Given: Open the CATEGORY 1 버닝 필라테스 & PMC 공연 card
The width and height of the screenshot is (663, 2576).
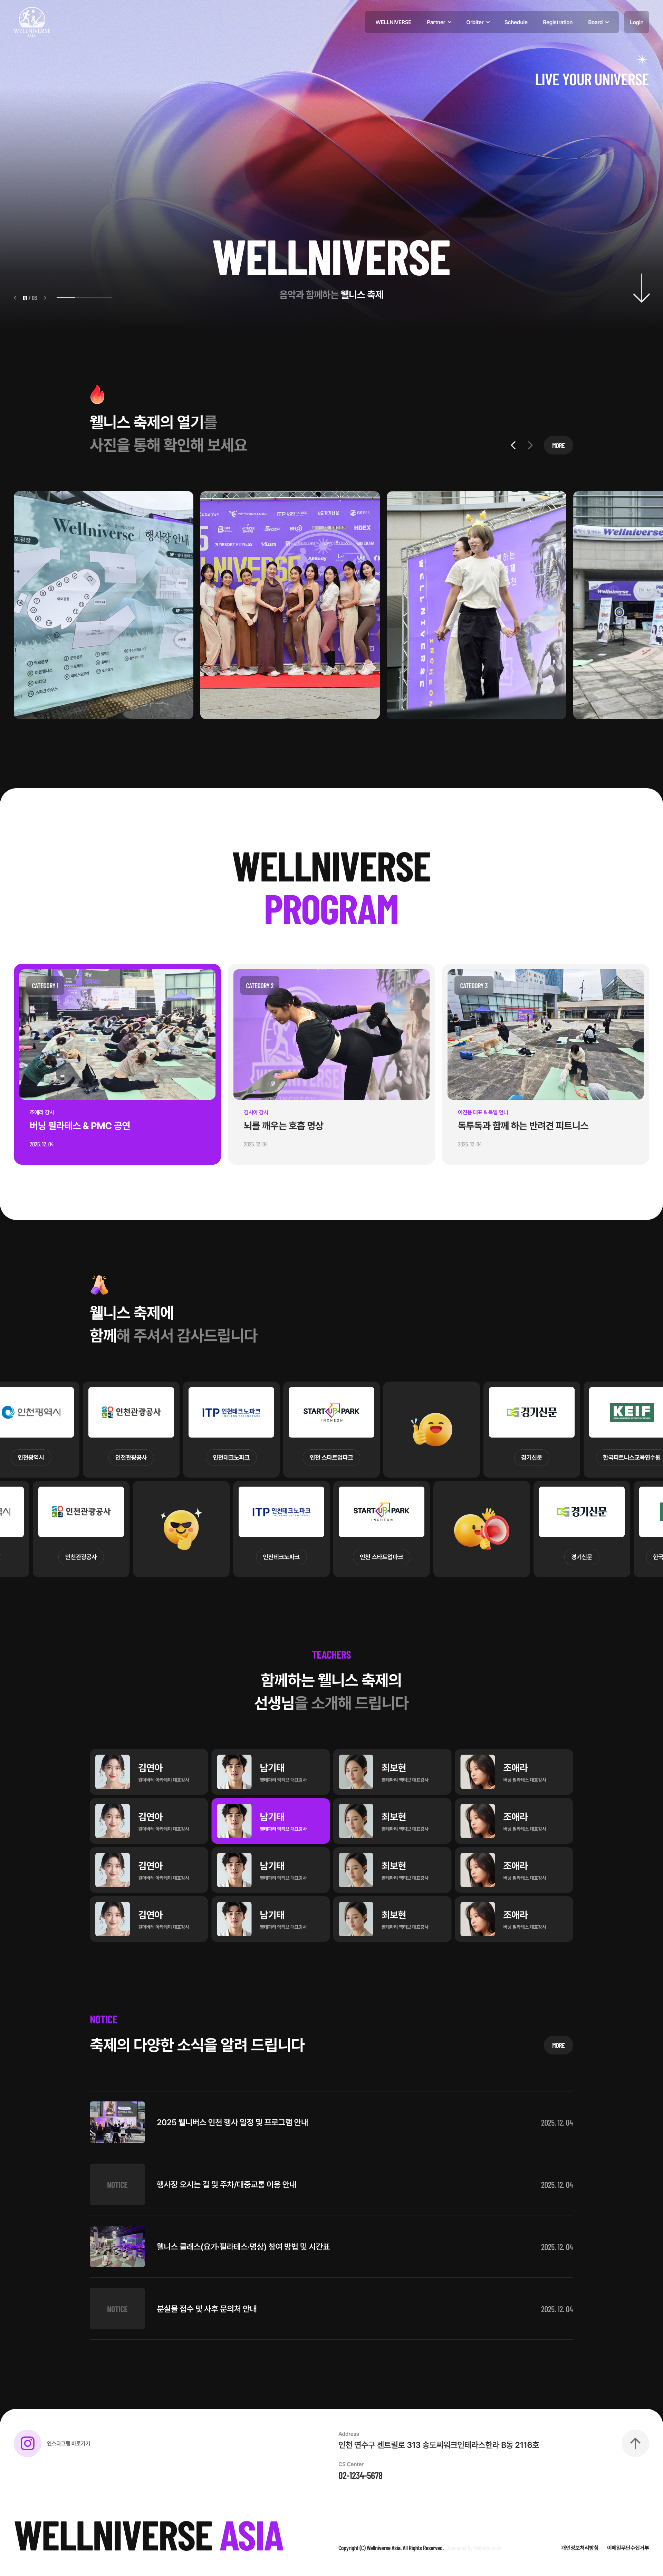Looking at the screenshot, I should click(117, 1064).
